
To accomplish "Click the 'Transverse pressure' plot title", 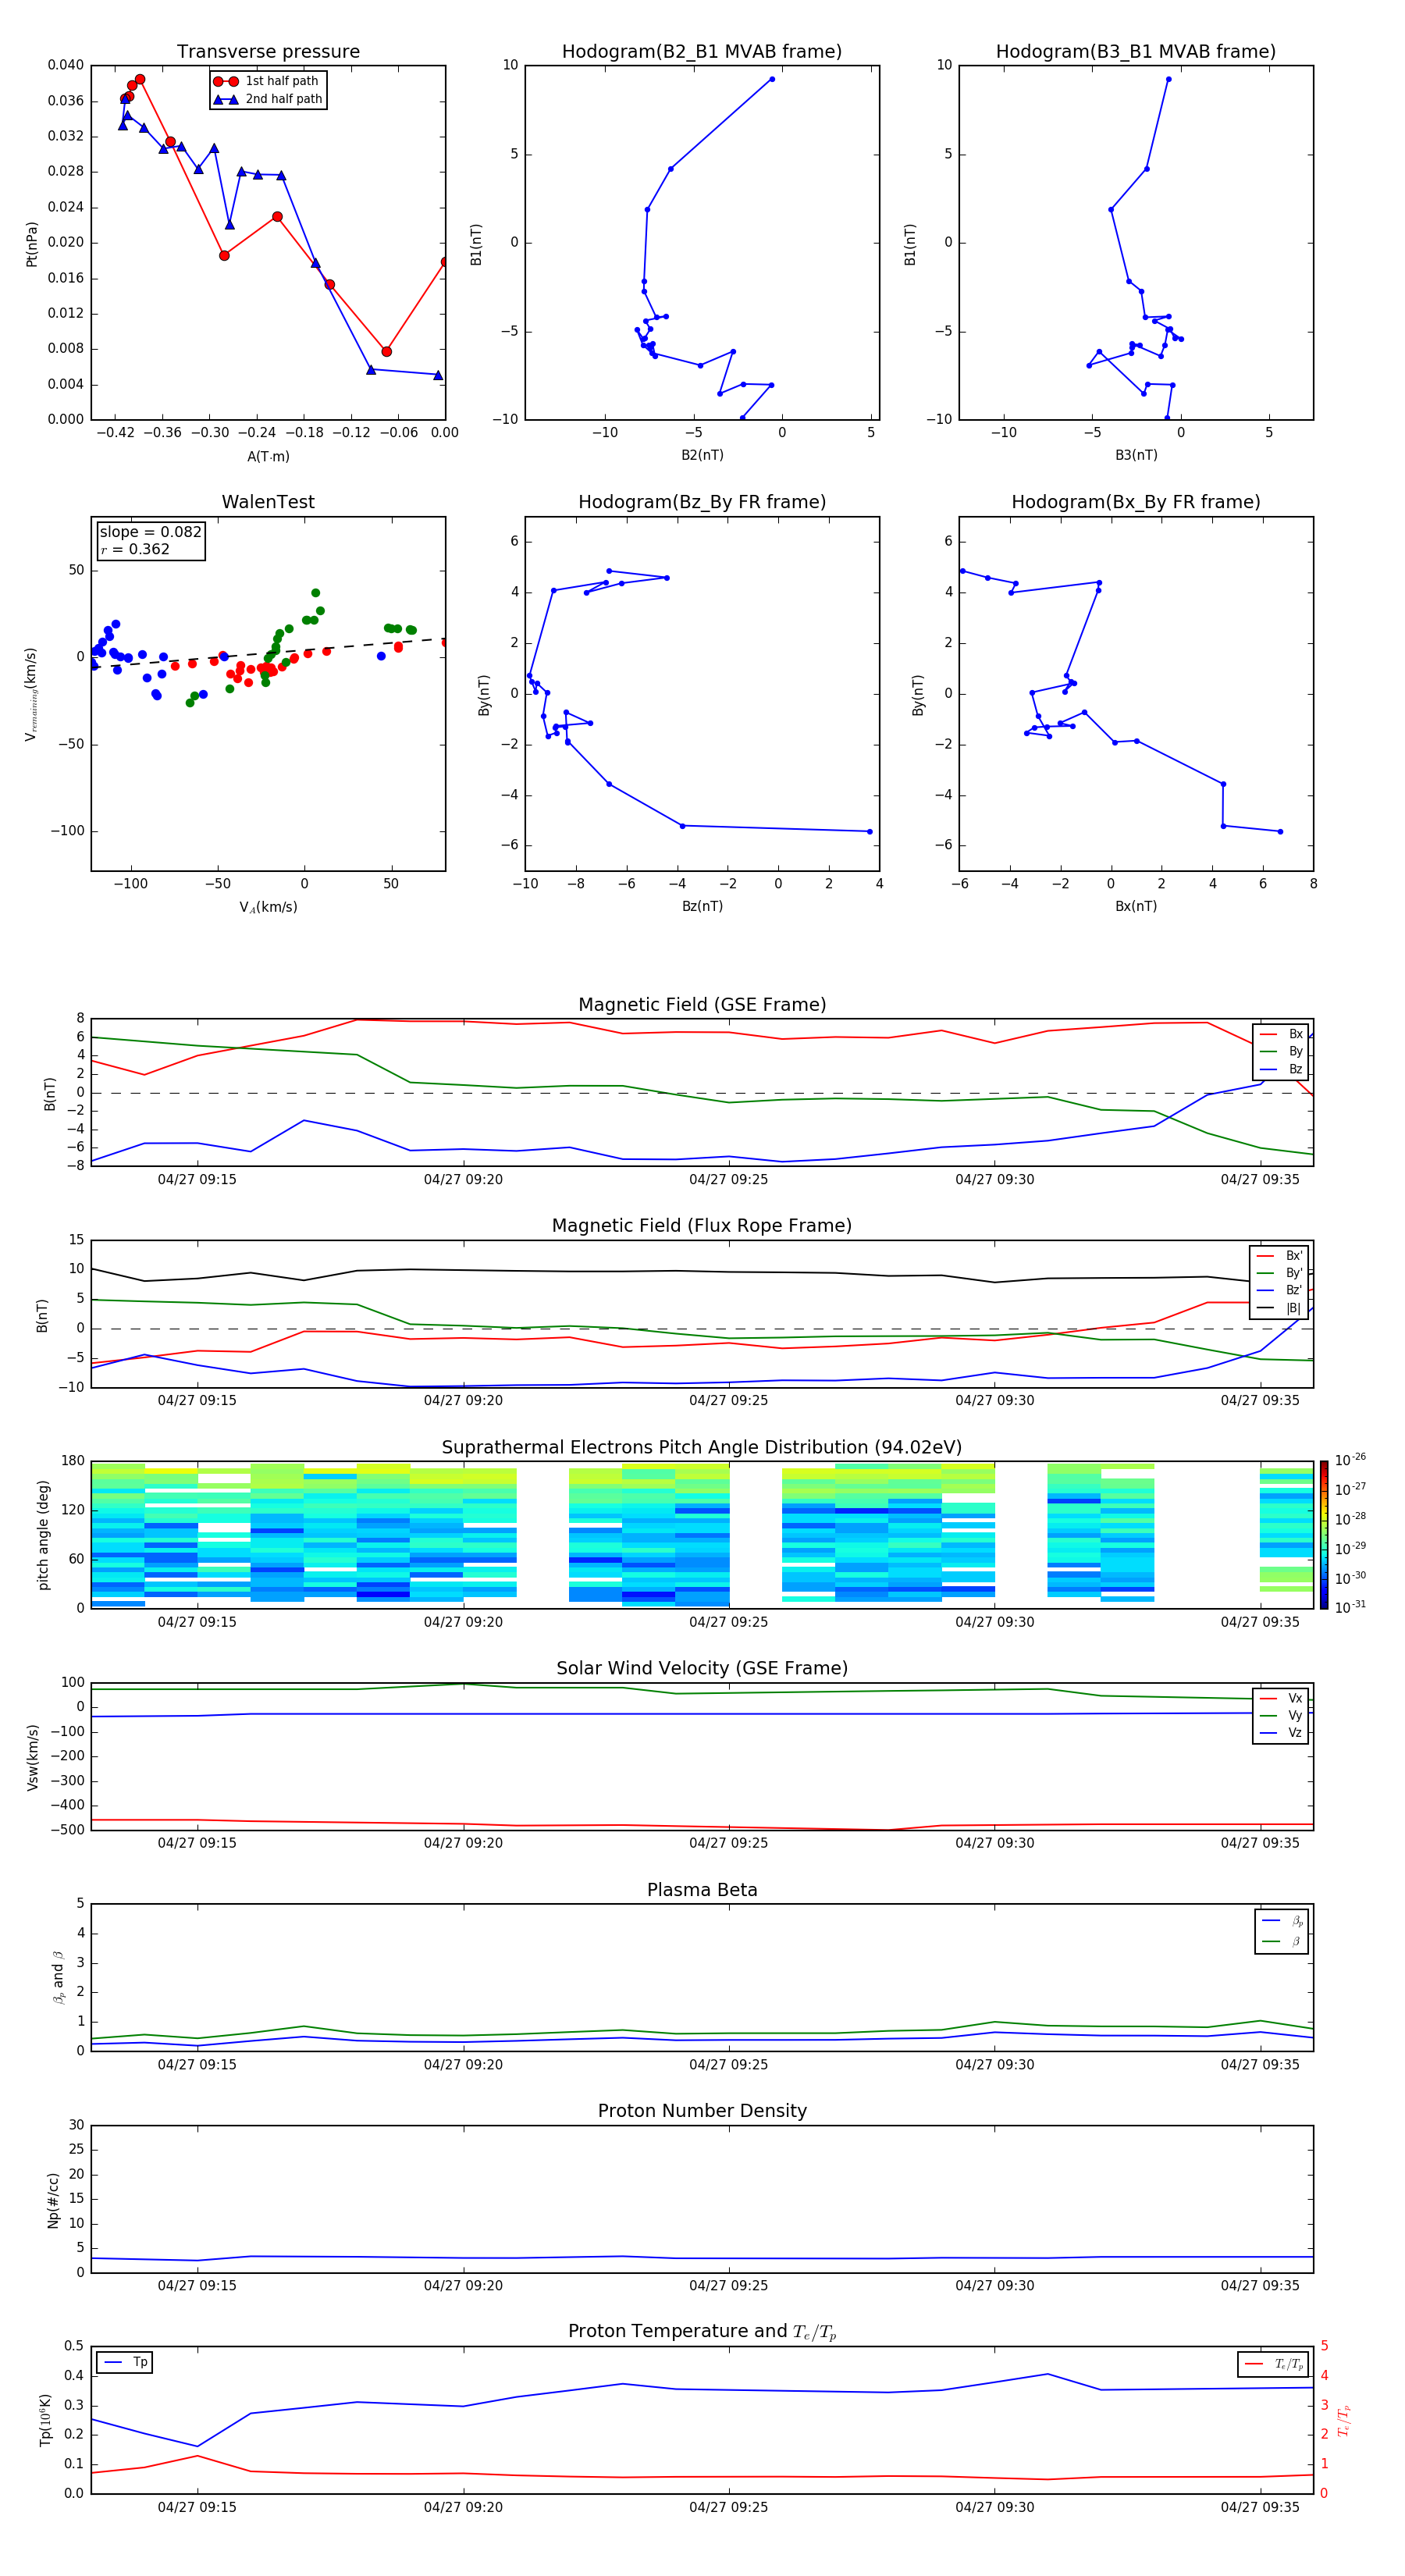I will point(268,52).
